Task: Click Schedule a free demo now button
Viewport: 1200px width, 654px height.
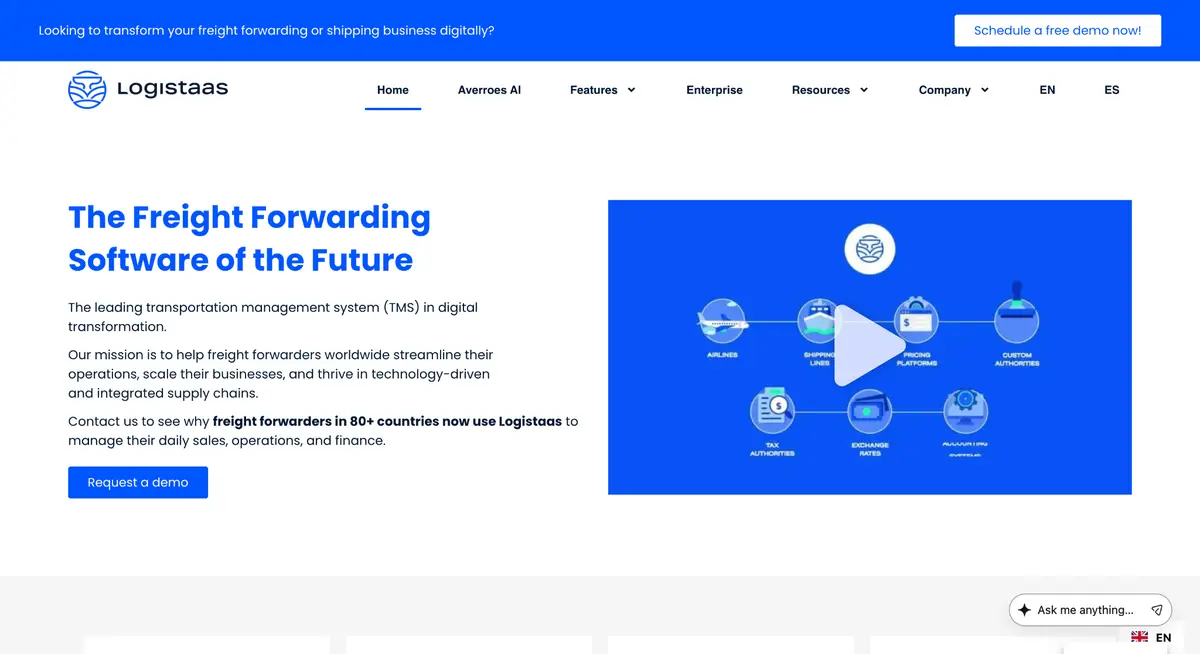Action: (1058, 30)
